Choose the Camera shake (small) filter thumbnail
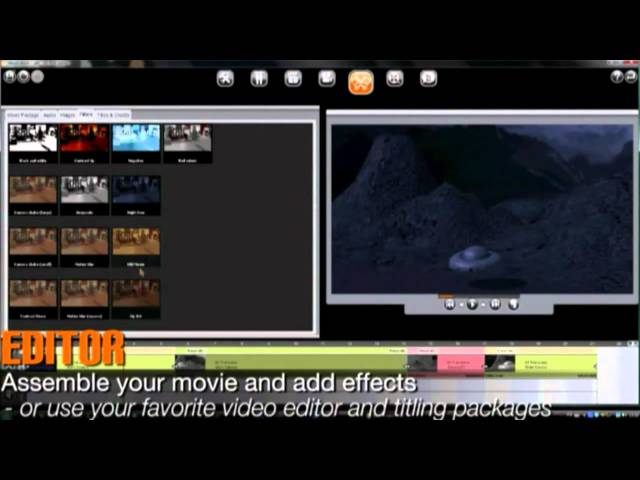The image size is (640, 480). click(33, 248)
